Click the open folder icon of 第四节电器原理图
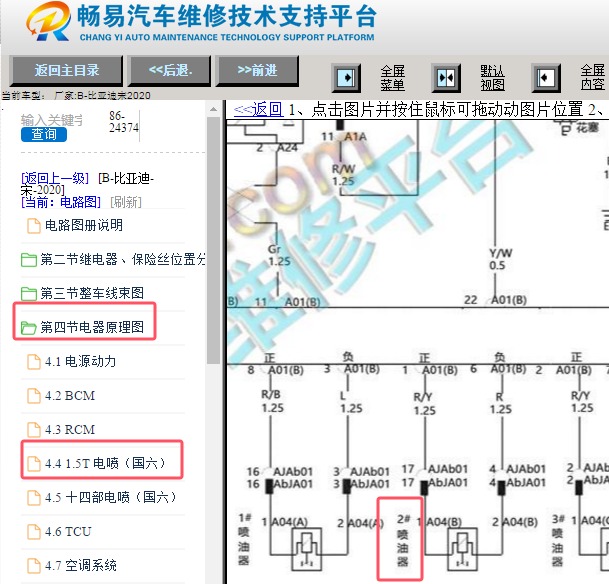Image resolution: width=609 pixels, height=584 pixels. coord(28,328)
